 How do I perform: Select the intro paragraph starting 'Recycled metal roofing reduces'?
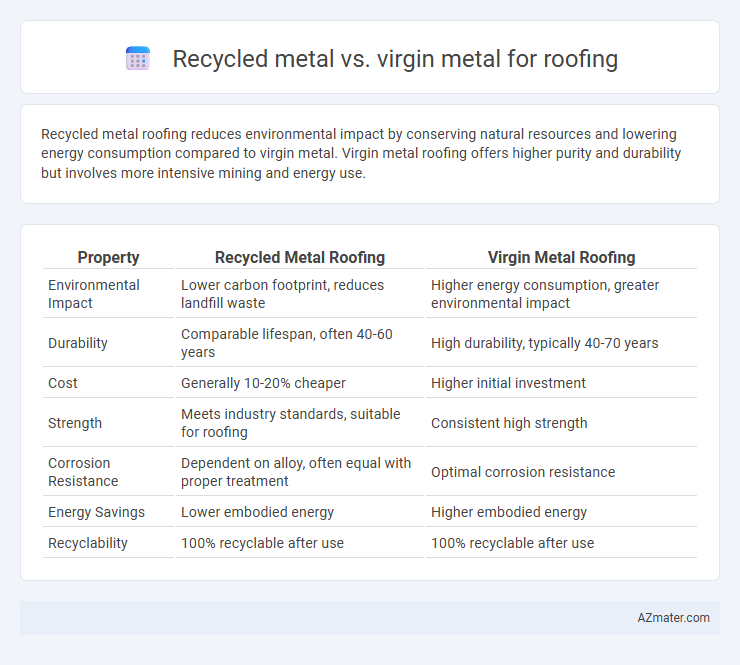(361, 153)
